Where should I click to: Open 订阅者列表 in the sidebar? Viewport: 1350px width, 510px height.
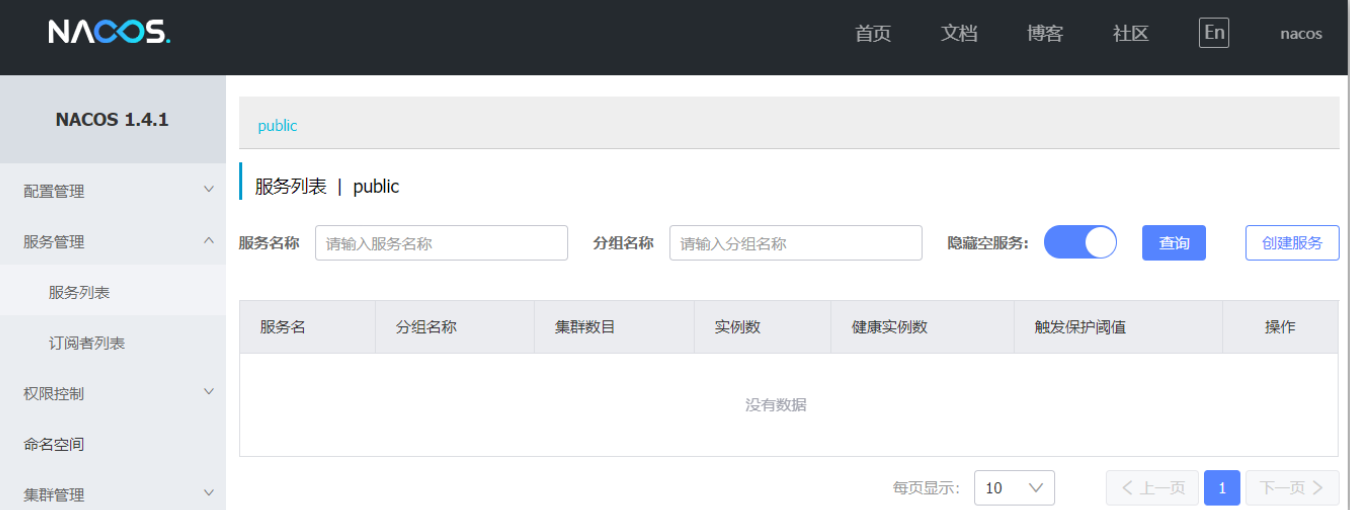pos(87,343)
